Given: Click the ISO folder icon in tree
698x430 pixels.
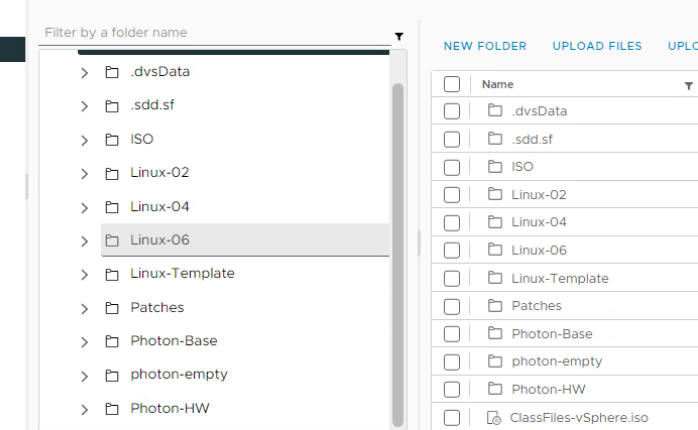Looking at the screenshot, I should [112, 140].
